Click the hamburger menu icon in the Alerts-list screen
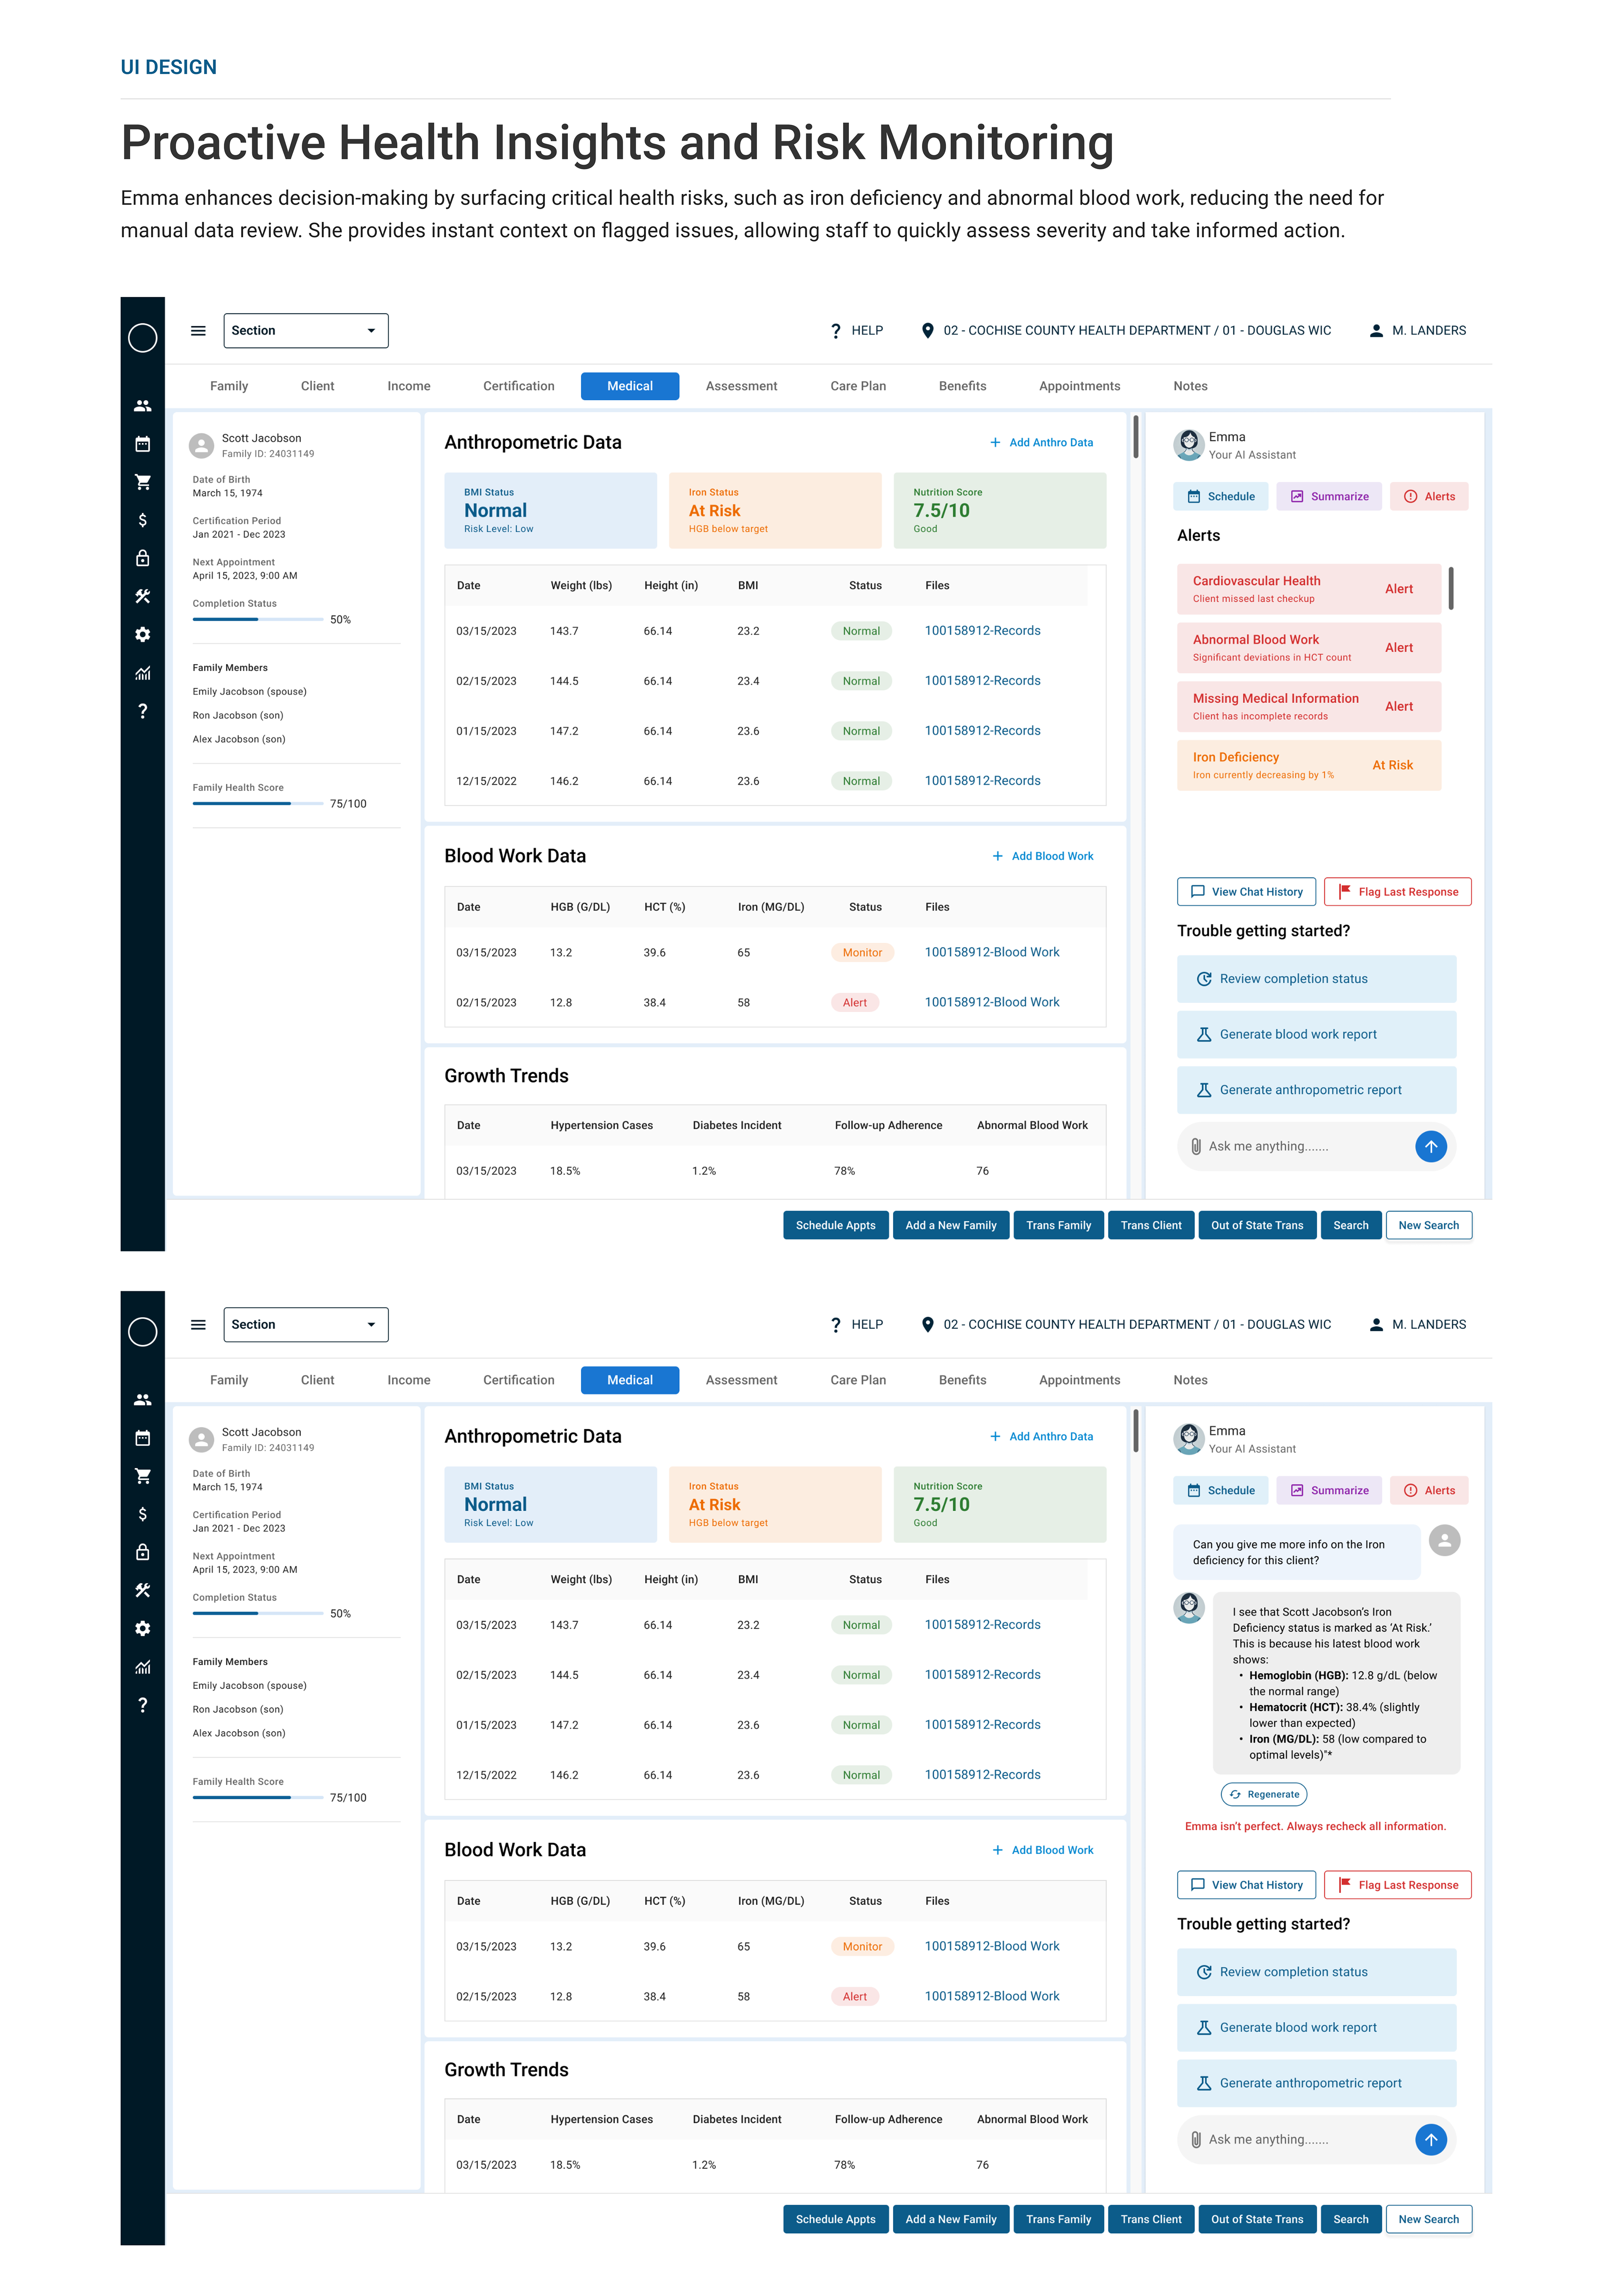 click(x=198, y=331)
